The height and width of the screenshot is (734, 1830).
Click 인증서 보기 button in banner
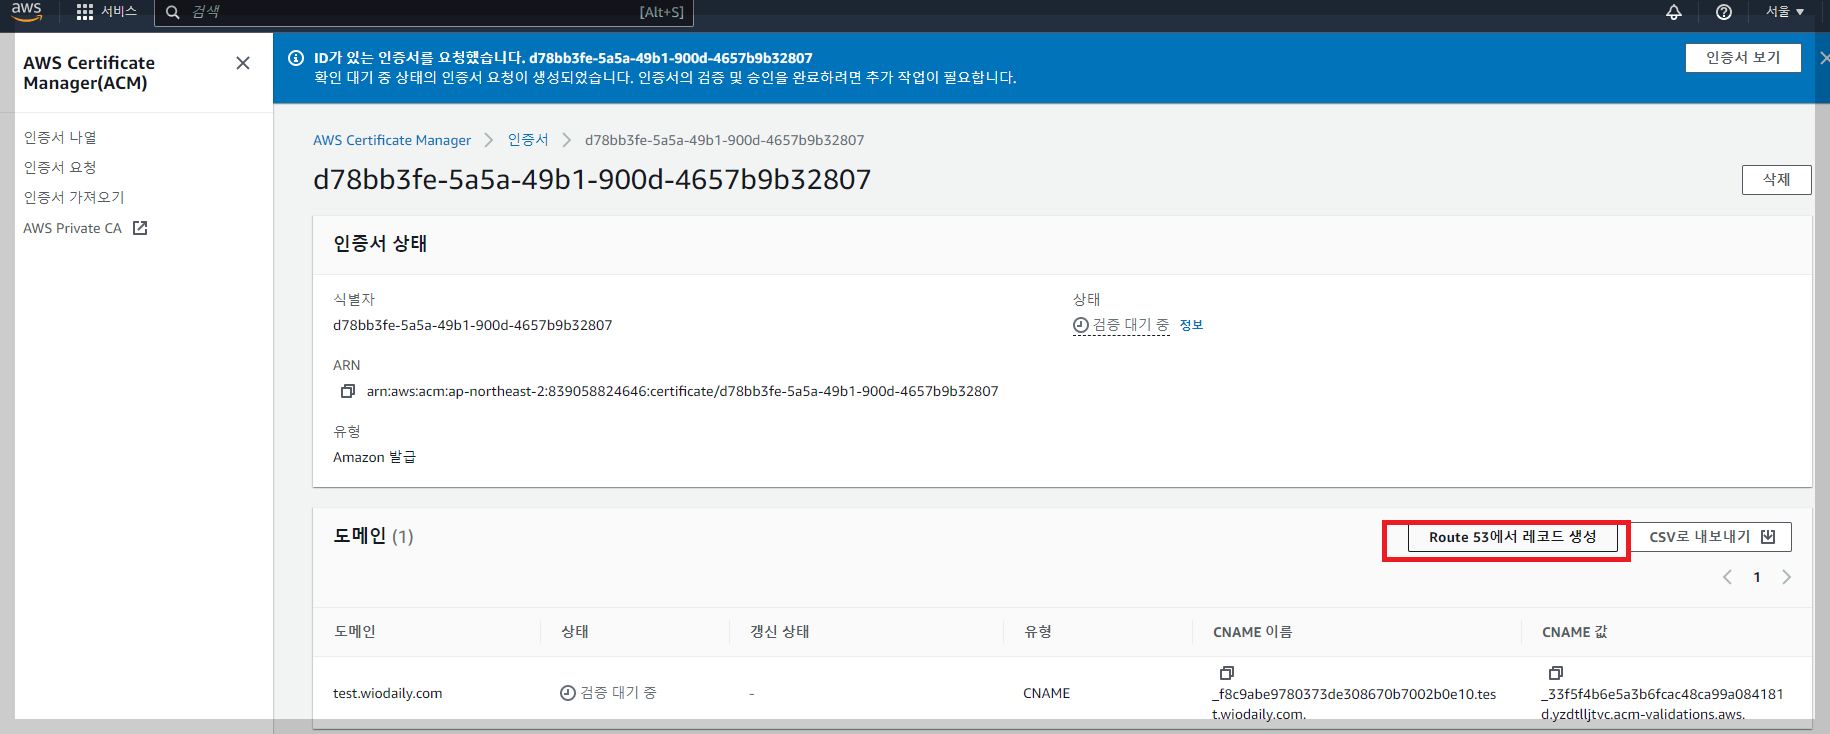pos(1743,58)
